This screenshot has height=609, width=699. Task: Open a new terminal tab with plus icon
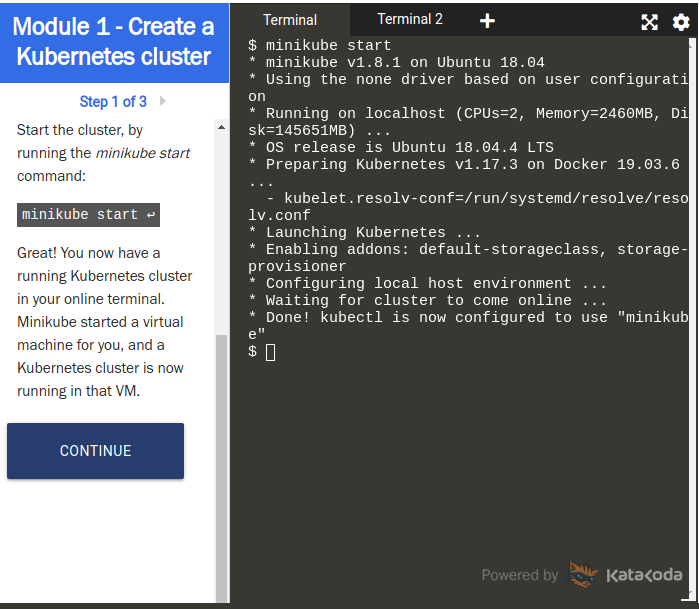pos(487,21)
